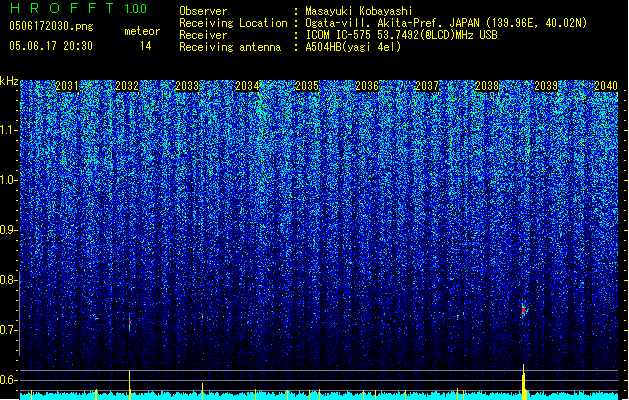Screen dimensions: 629x400
Task: Click the meteor count value 14
Action: click(146, 46)
